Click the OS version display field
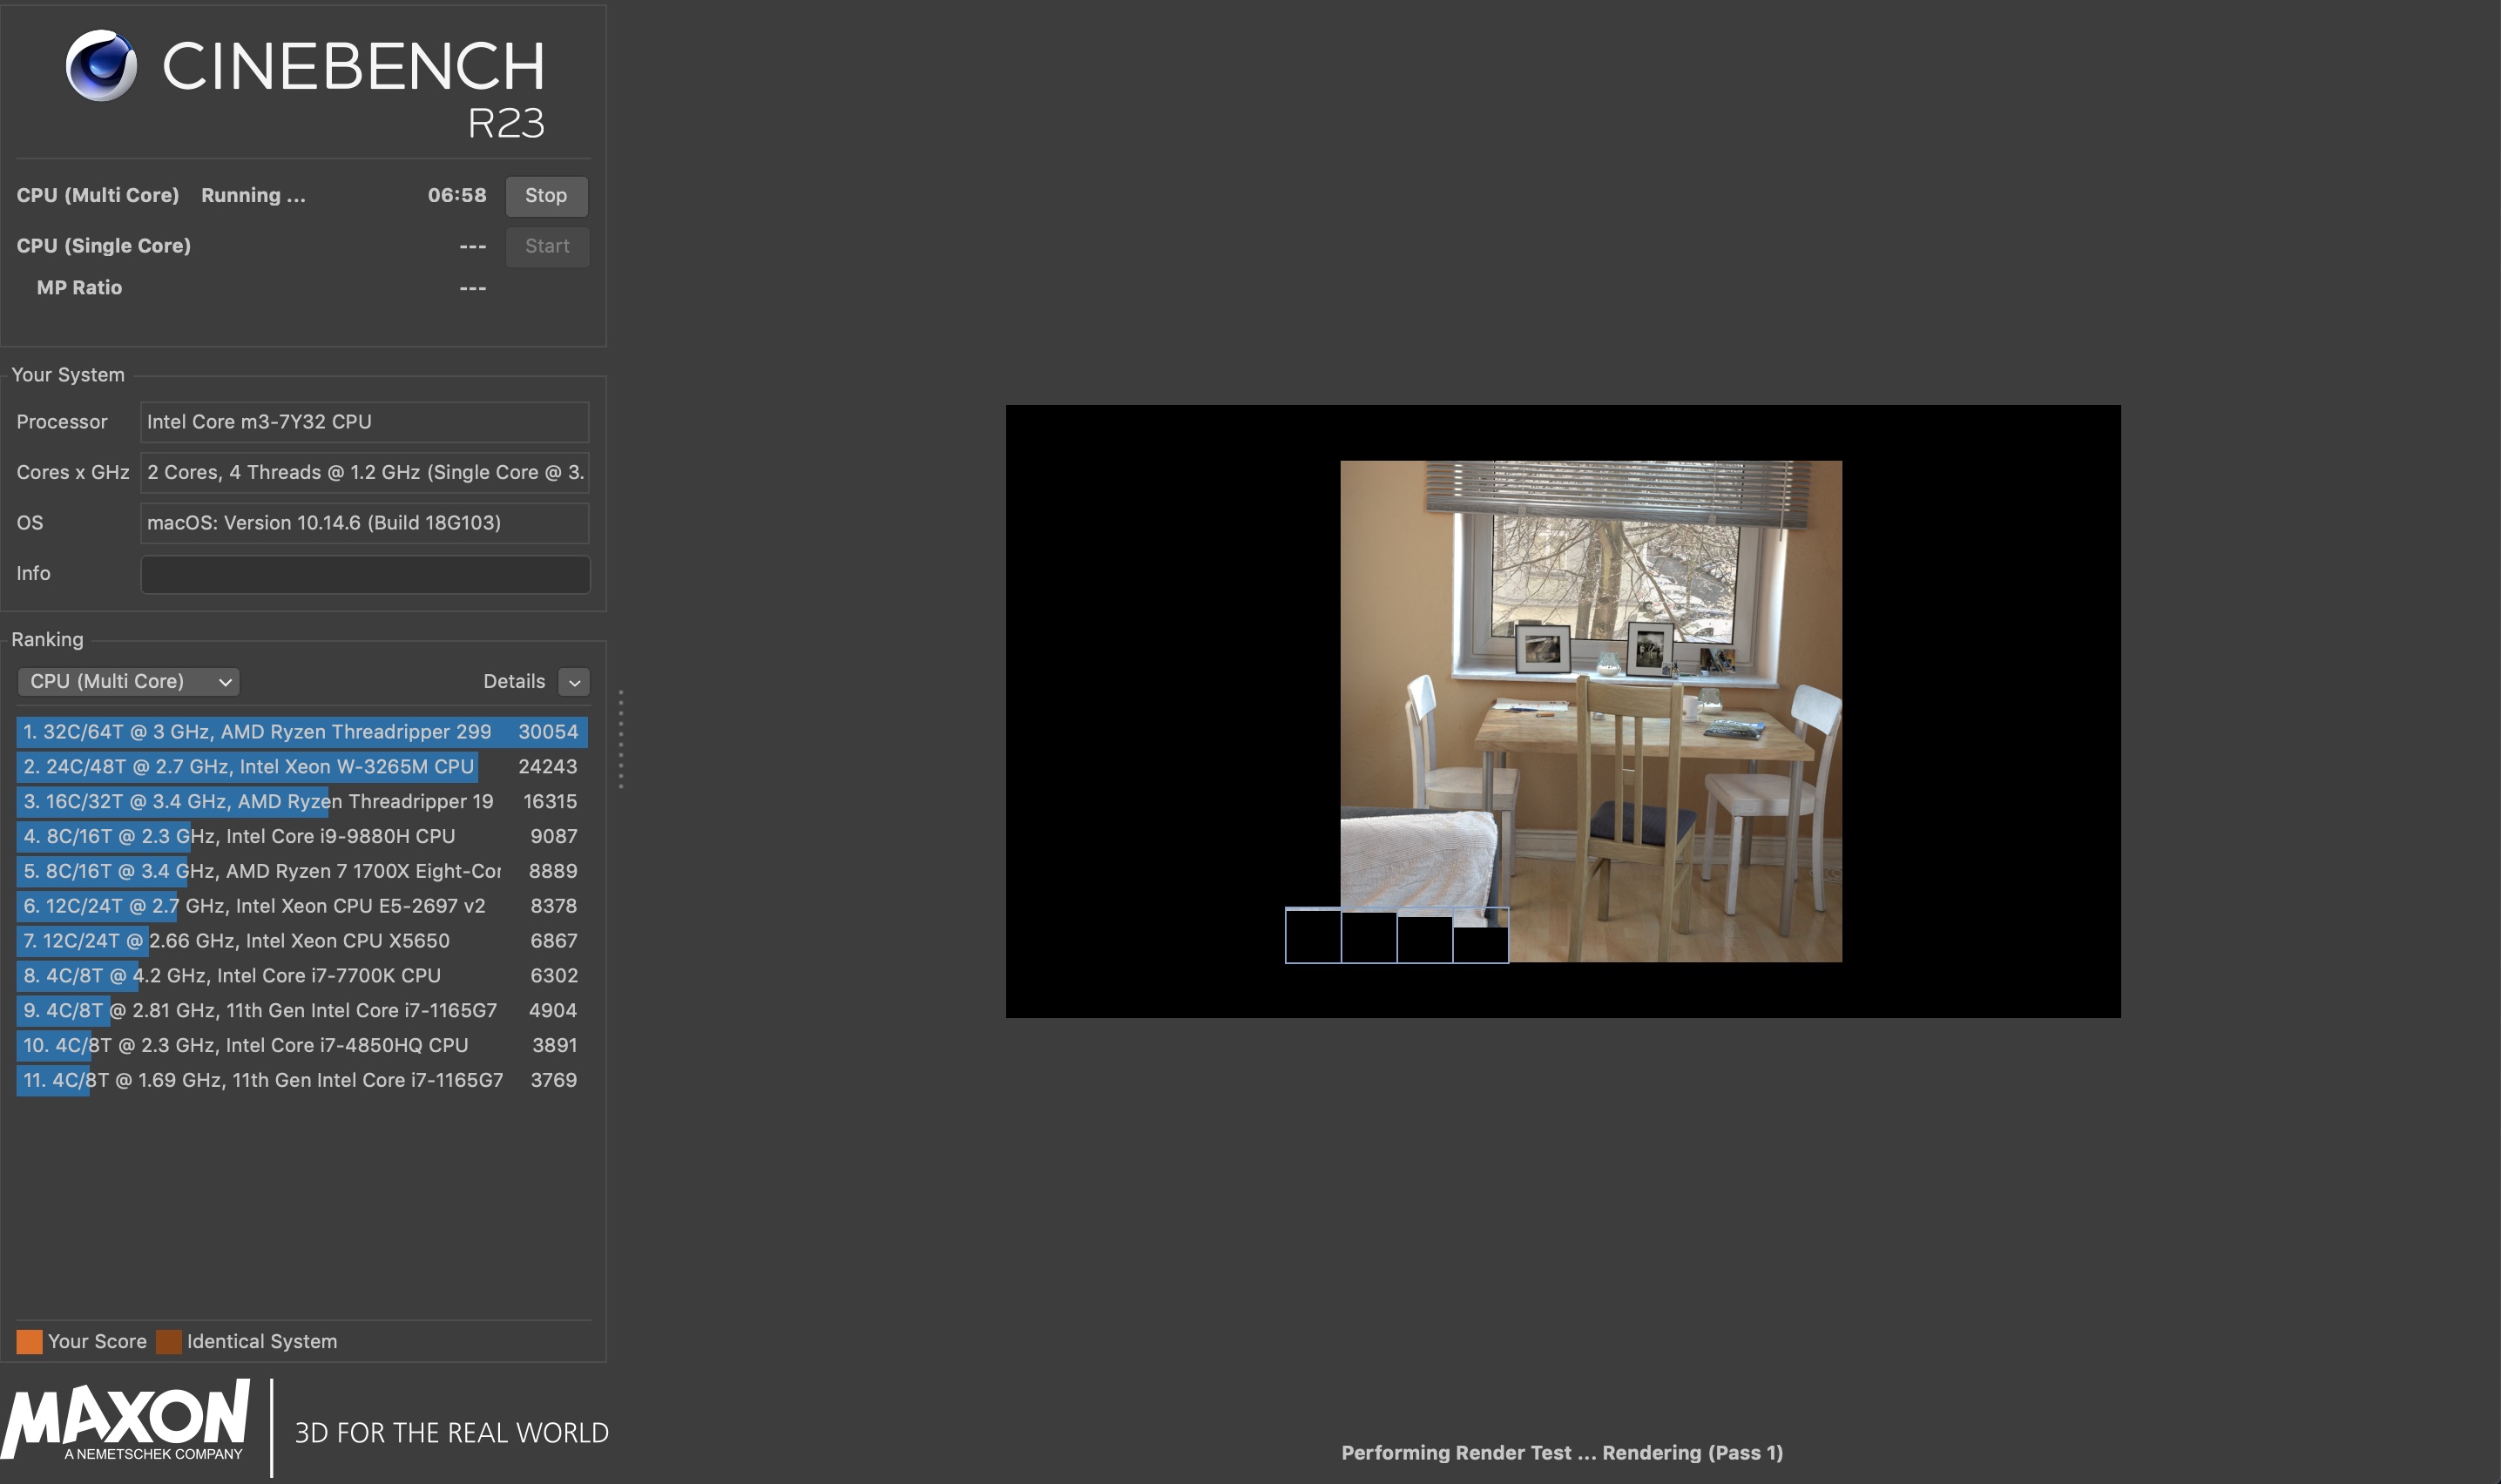Image resolution: width=2501 pixels, height=1484 pixels. [362, 521]
